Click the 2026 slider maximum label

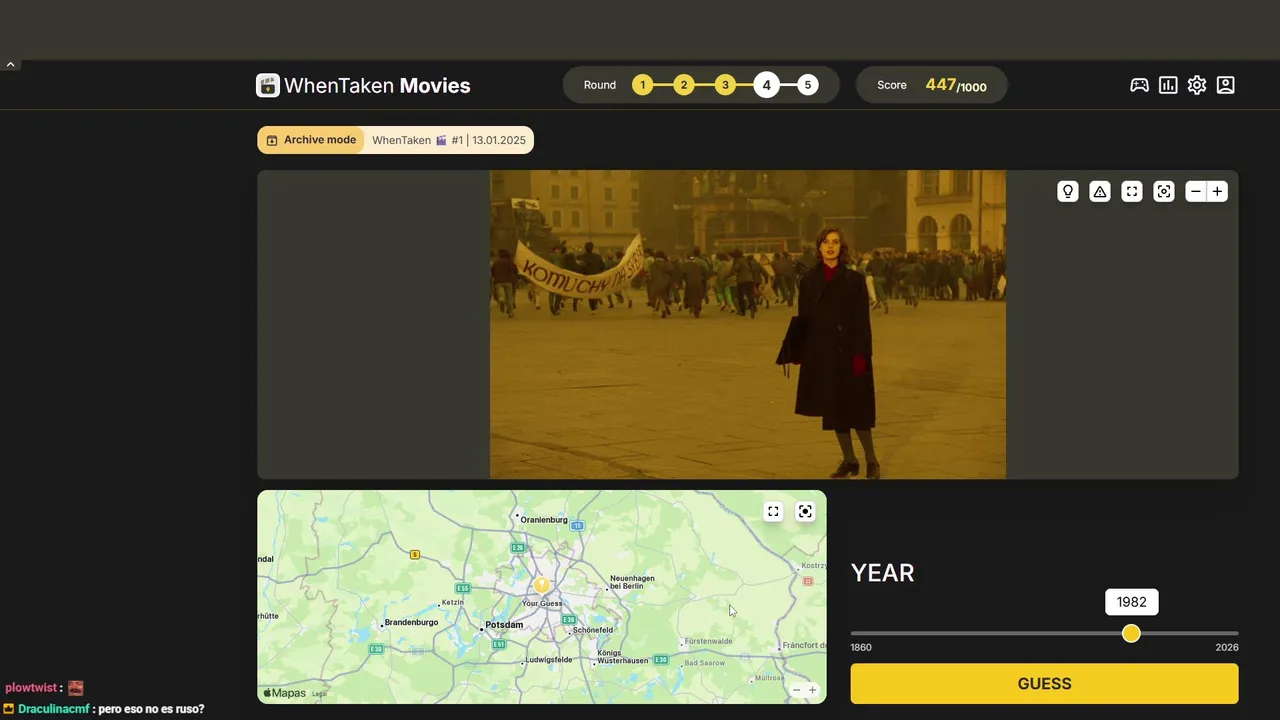[1227, 647]
